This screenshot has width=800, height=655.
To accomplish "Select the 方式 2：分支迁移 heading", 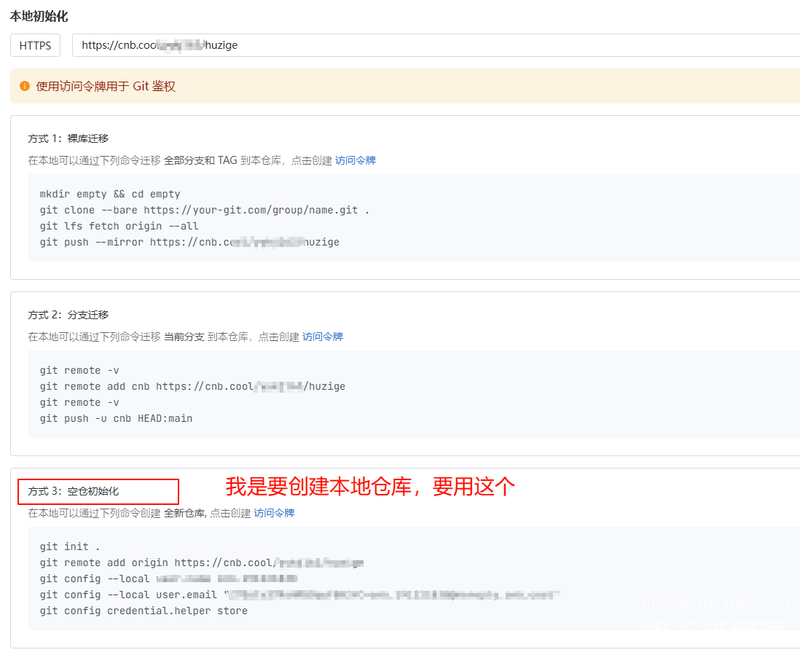I will tap(68, 315).
